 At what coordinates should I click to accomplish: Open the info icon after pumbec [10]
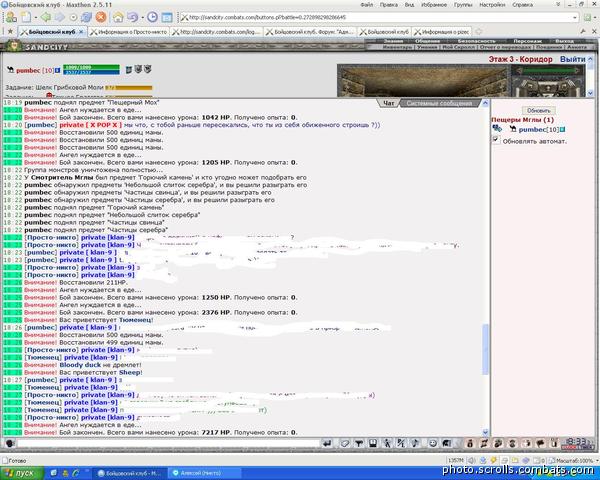(x=57, y=70)
